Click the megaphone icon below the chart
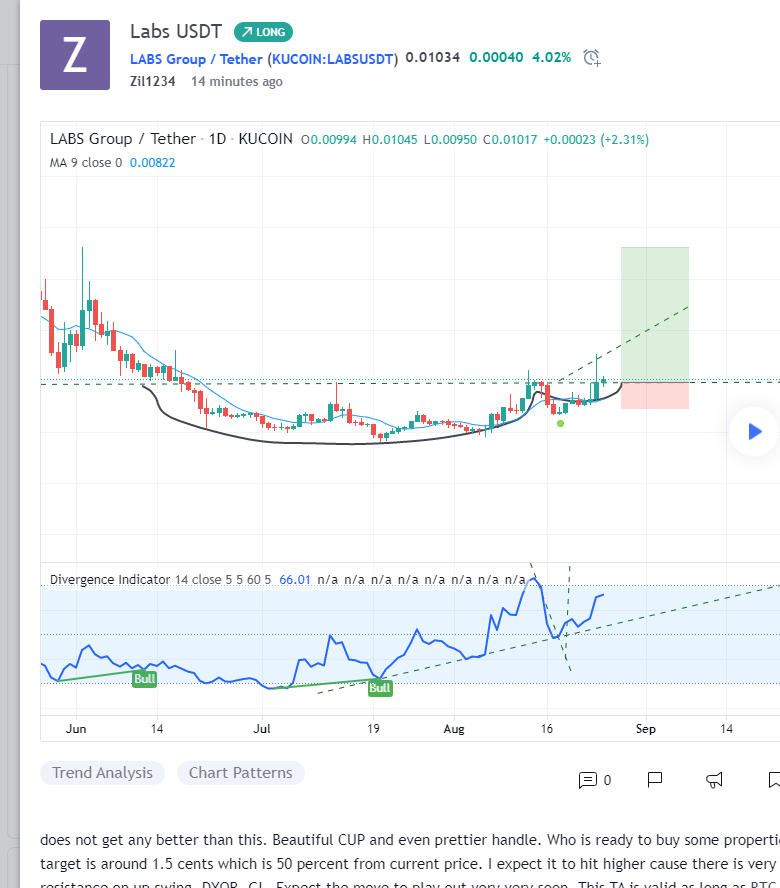Image resolution: width=780 pixels, height=888 pixels. coord(714,780)
